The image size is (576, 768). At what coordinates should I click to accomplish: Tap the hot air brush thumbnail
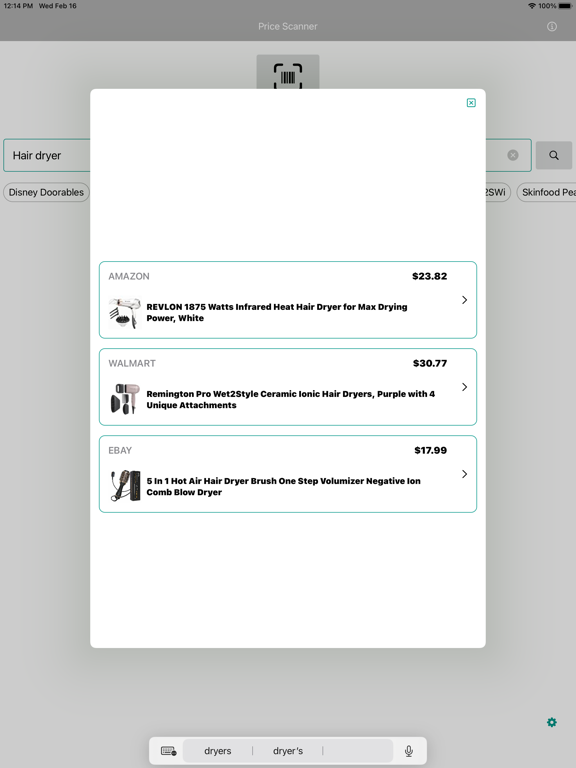tap(125, 486)
